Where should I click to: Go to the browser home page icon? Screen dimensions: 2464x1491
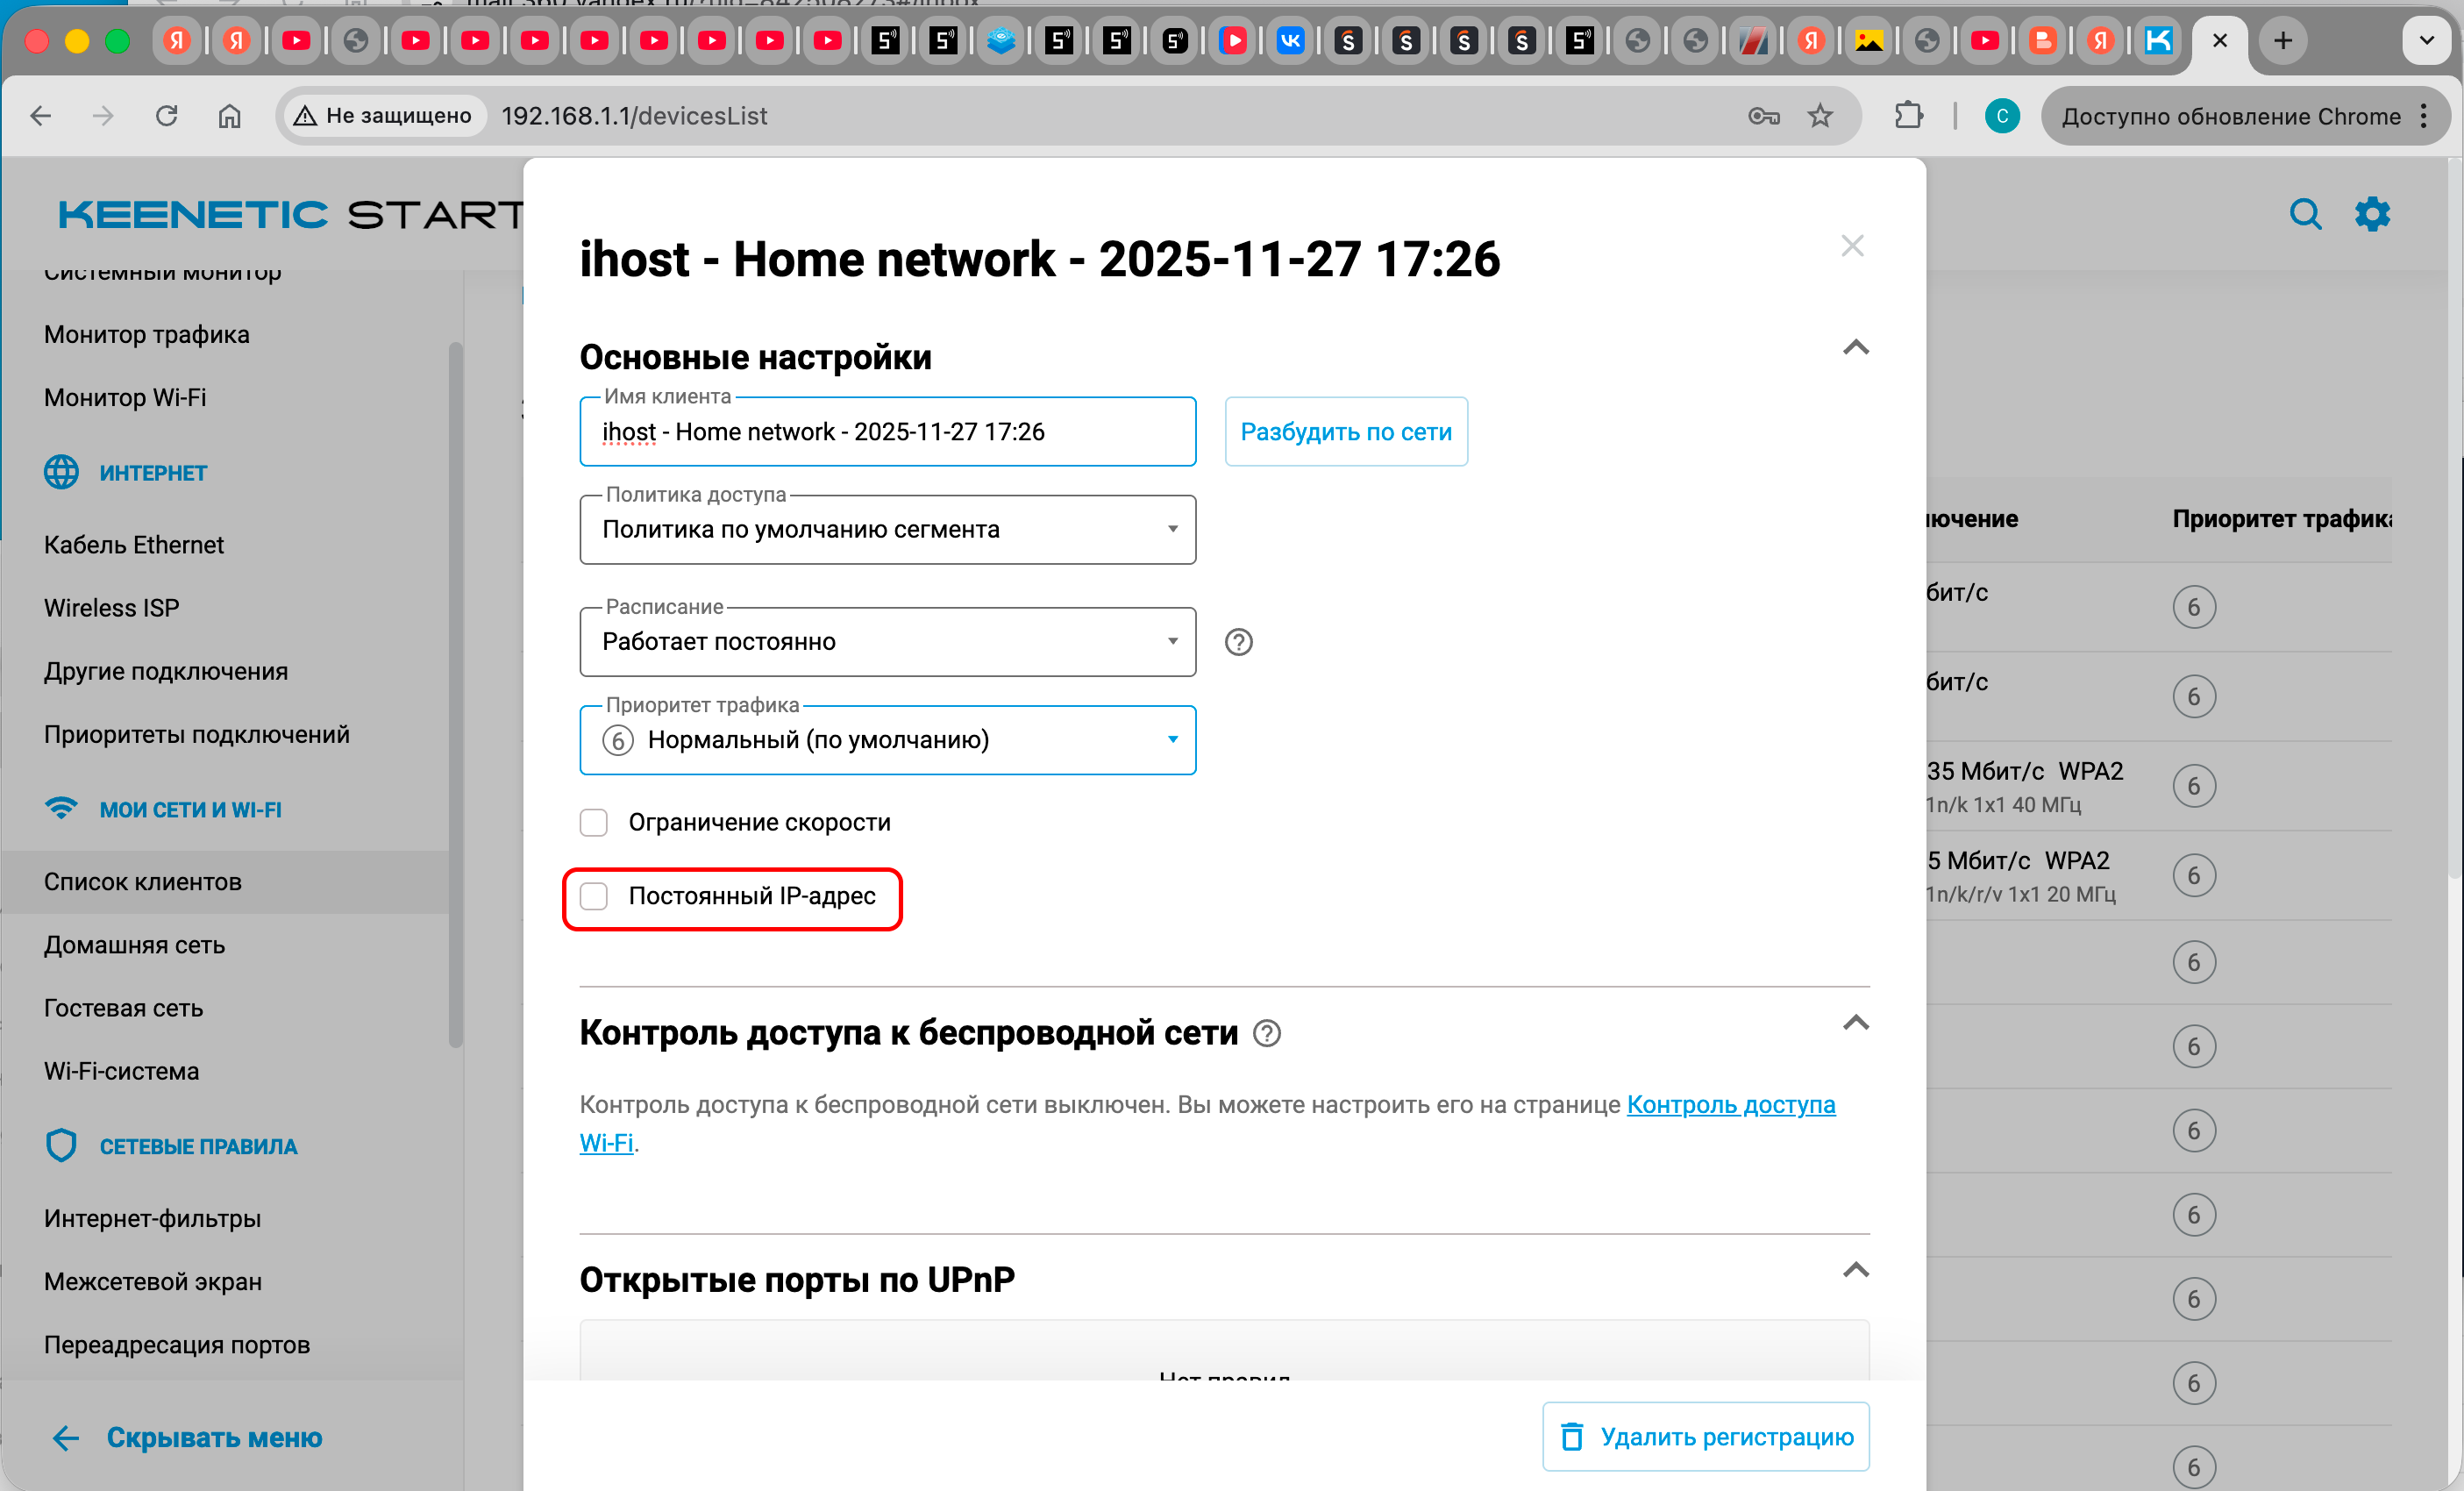coord(229,116)
